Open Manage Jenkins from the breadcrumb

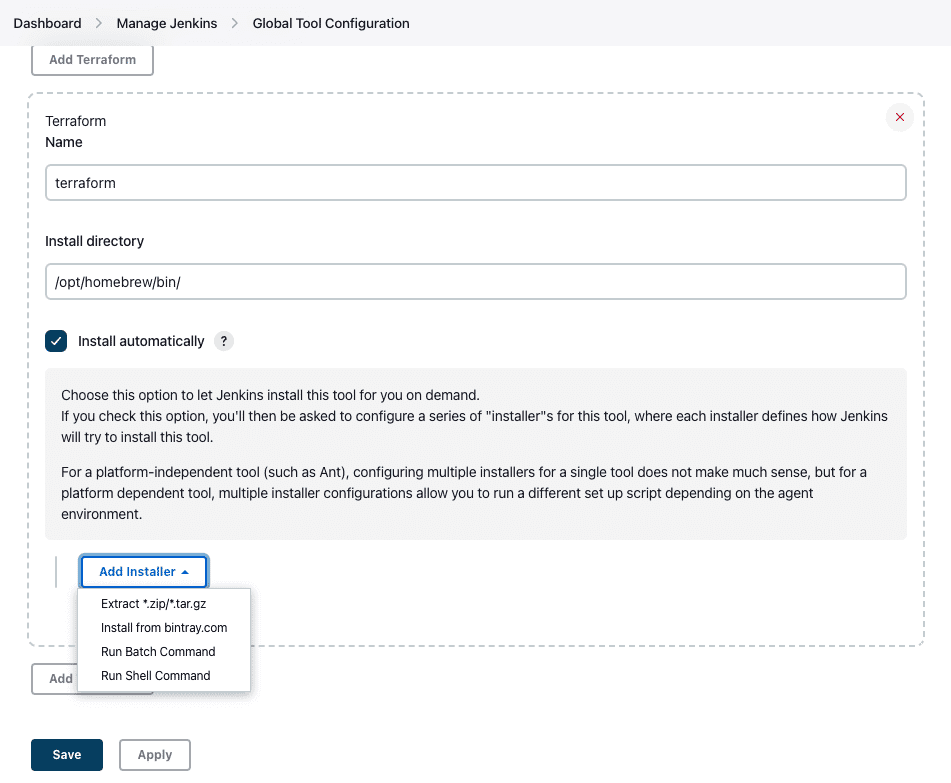coord(166,22)
